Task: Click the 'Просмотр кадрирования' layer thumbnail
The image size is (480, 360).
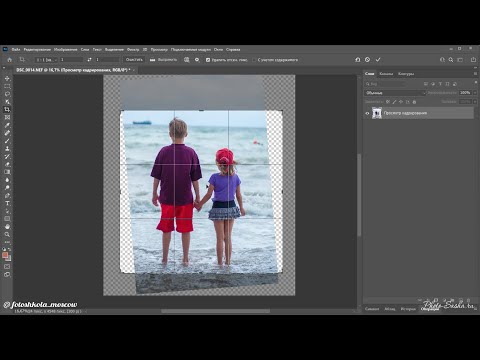Action: (x=377, y=113)
